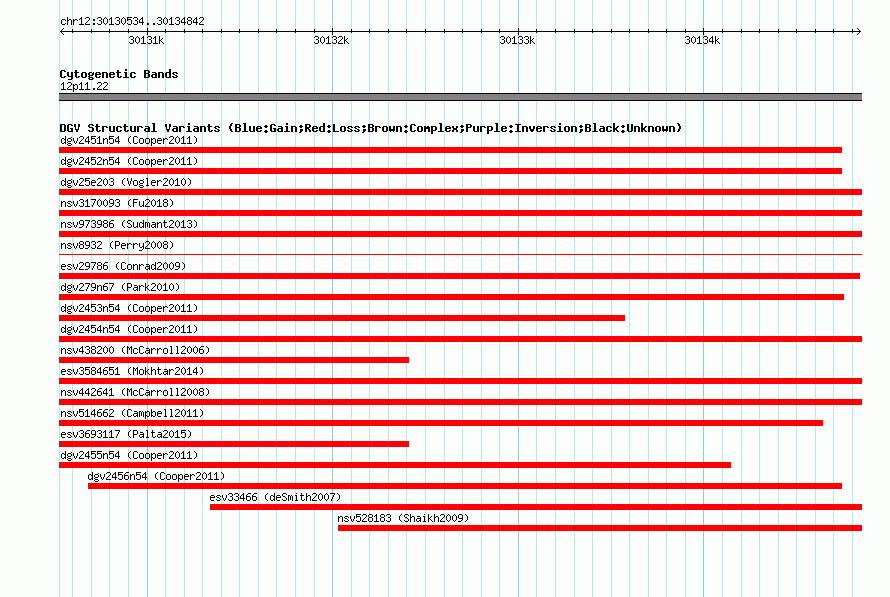Select the dgv2456n54 (Cooper2011) label
Screen dimensions: 890x597
(x=156, y=476)
